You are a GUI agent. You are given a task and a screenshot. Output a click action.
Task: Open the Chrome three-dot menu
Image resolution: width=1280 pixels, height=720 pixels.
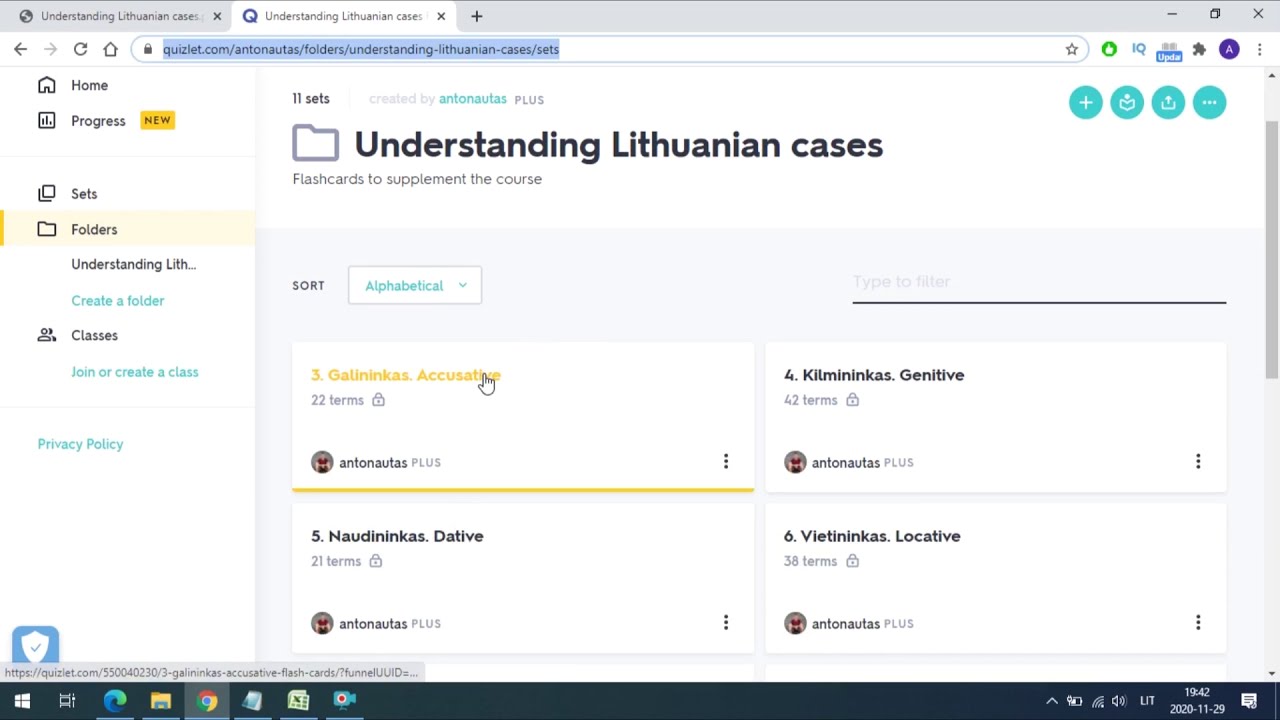click(1259, 49)
